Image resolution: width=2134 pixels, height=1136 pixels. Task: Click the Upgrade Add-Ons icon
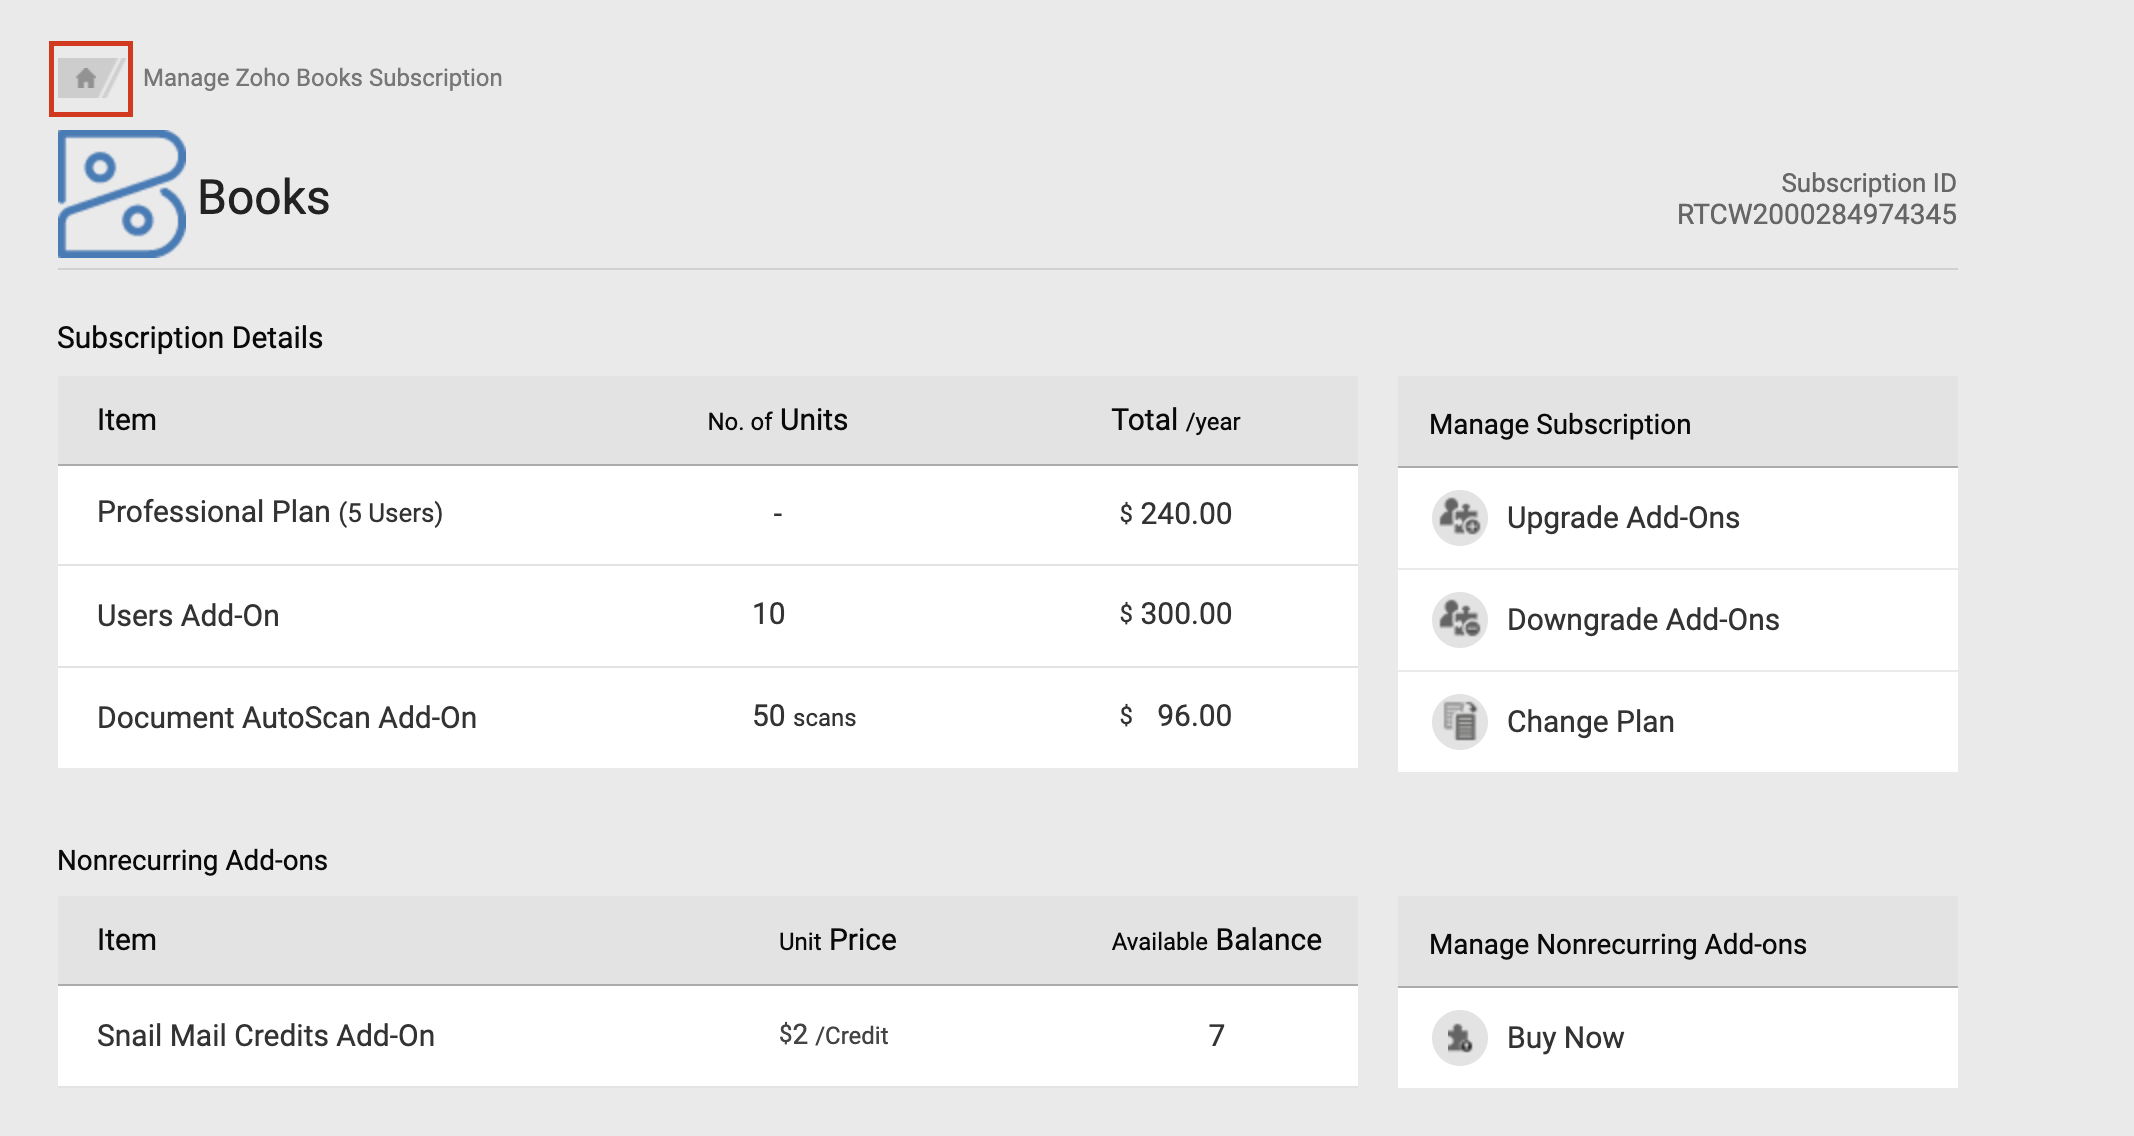coord(1459,518)
